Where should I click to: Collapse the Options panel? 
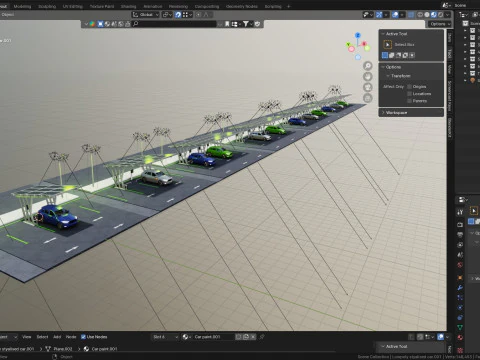coord(383,67)
